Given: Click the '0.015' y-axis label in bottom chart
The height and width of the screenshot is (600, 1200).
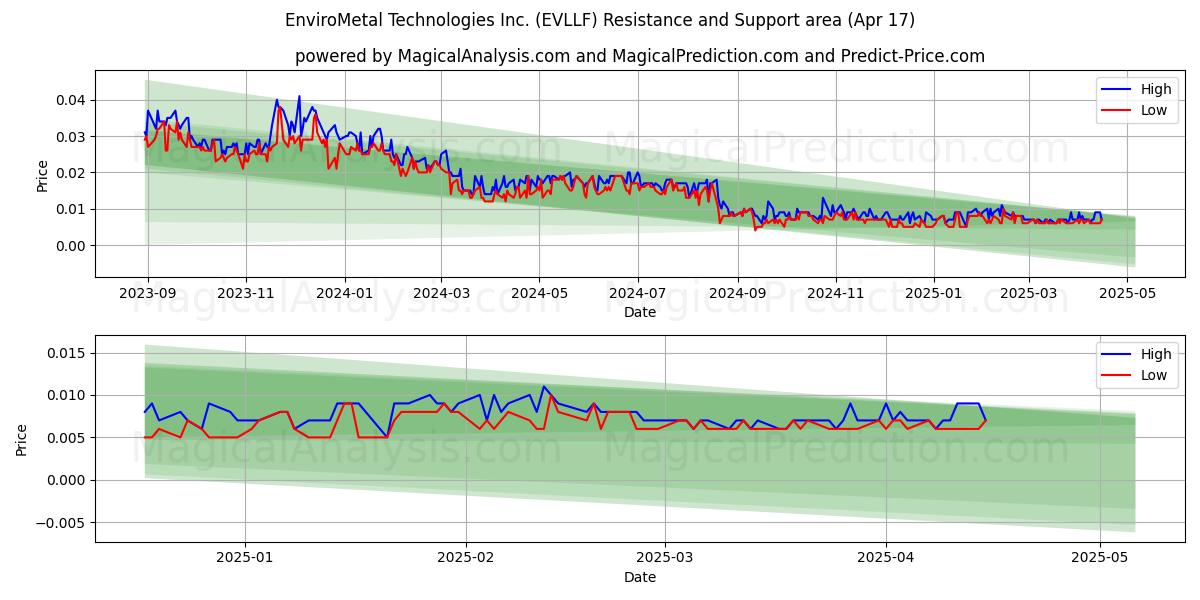Looking at the screenshot, I should pos(66,353).
